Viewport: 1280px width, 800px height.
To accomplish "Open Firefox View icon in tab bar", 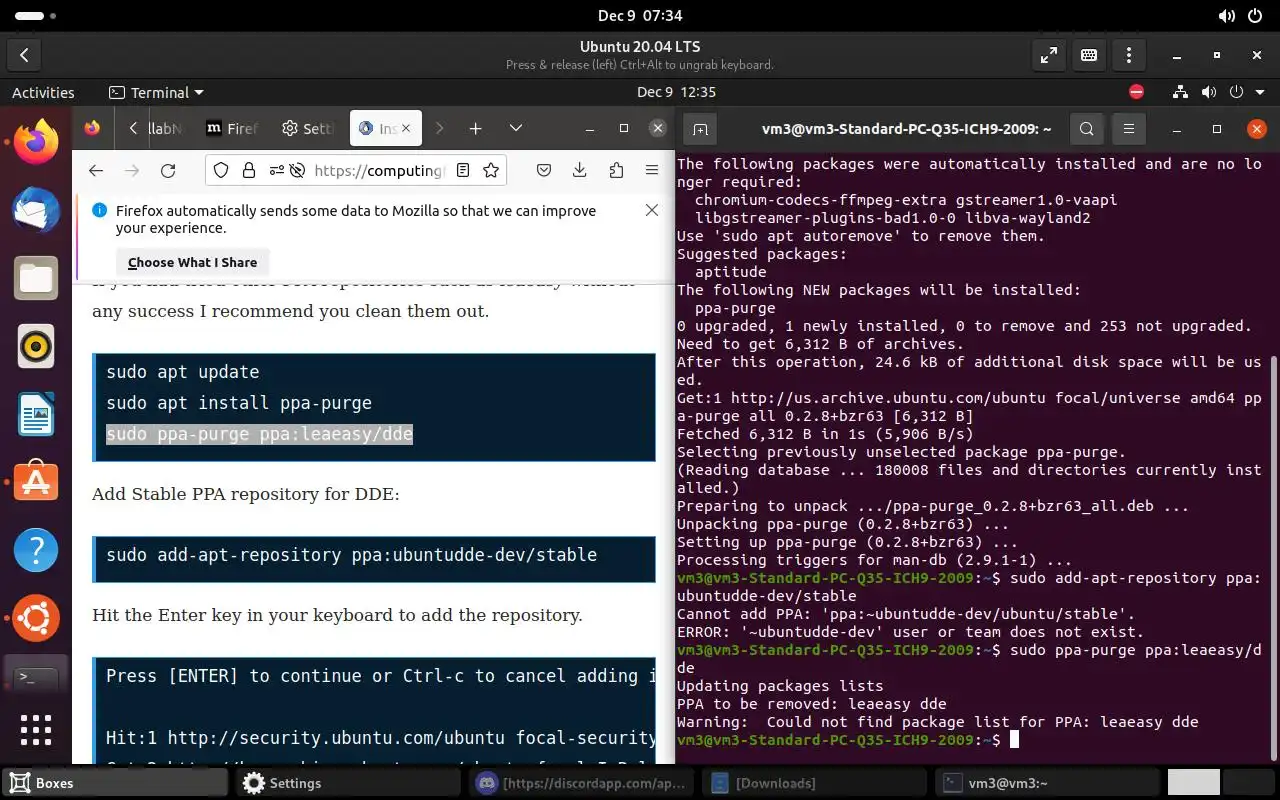I will [x=92, y=128].
